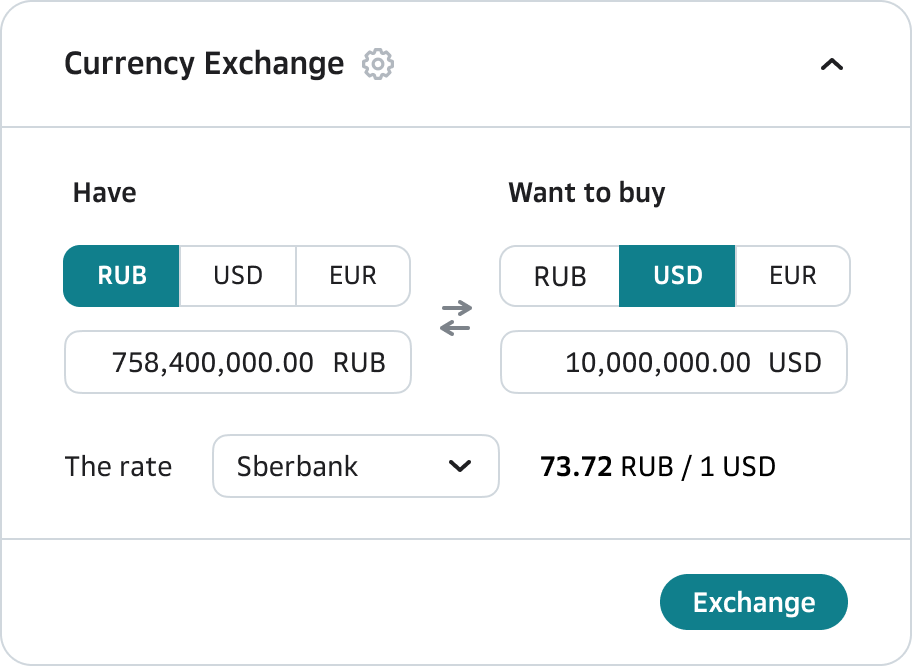
Task: Choose EUR under Want to buy
Action: point(793,276)
